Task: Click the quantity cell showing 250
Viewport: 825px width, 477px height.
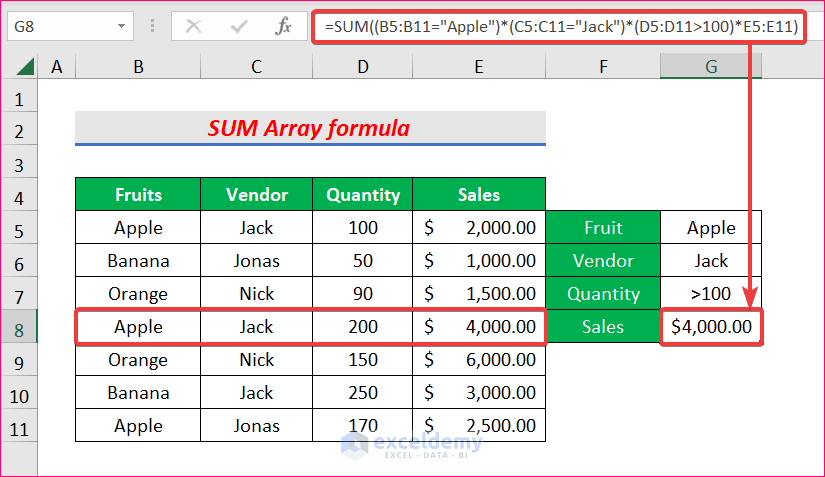Action: [x=362, y=393]
